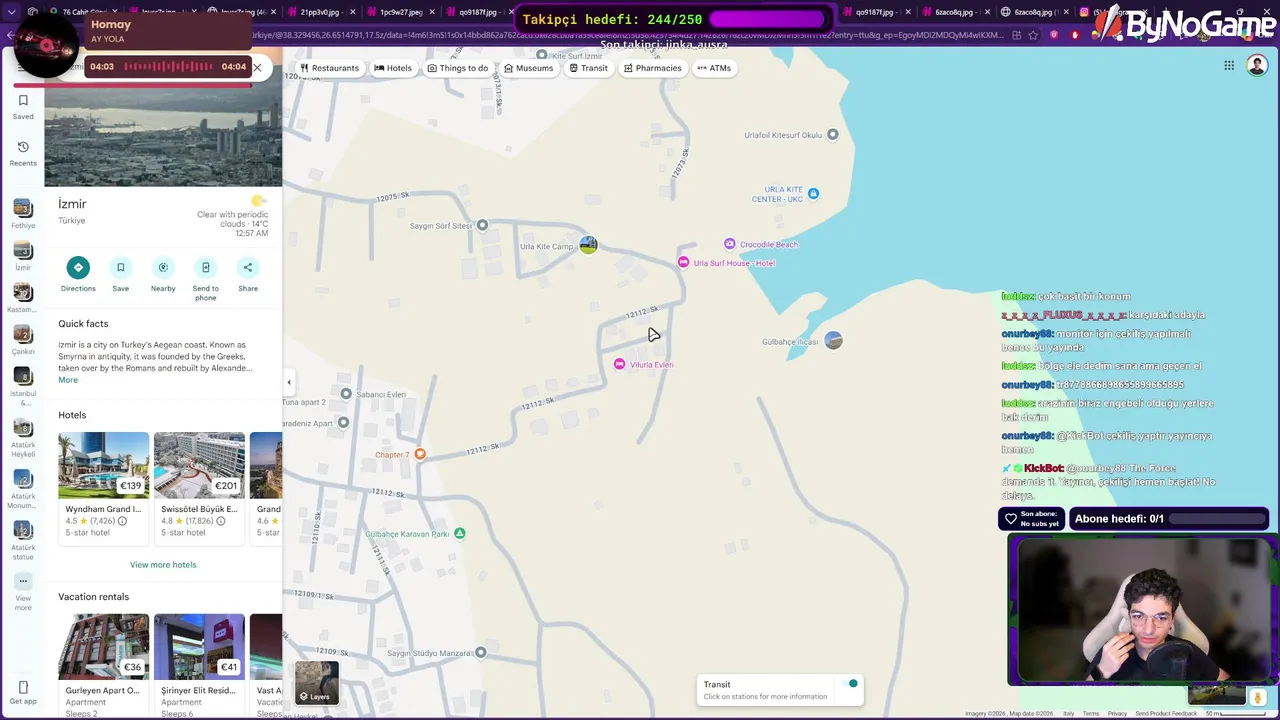This screenshot has height=720, width=1280.
Task: Open the Şirinyer Elit Residence rental card
Action: click(x=199, y=665)
